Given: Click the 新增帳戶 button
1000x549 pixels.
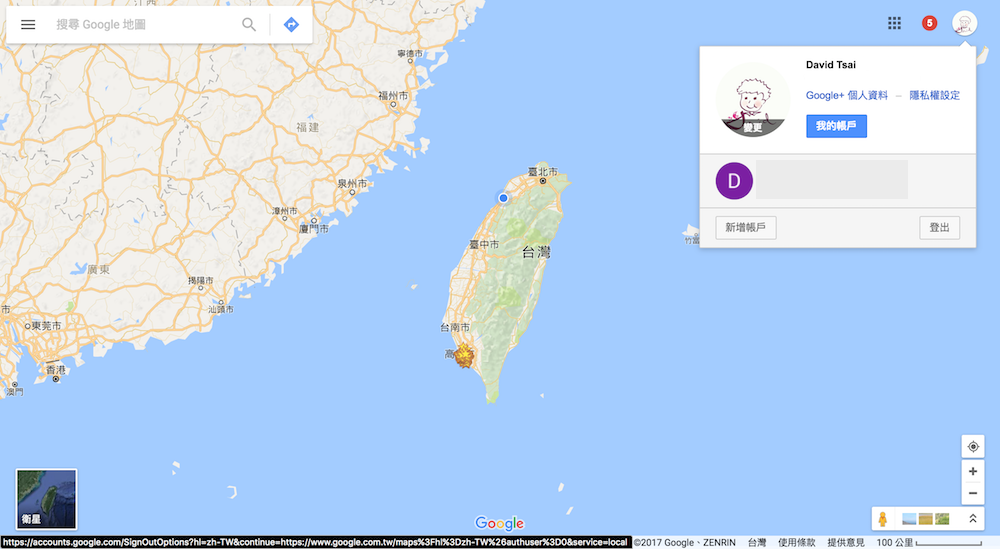Looking at the screenshot, I should (746, 228).
